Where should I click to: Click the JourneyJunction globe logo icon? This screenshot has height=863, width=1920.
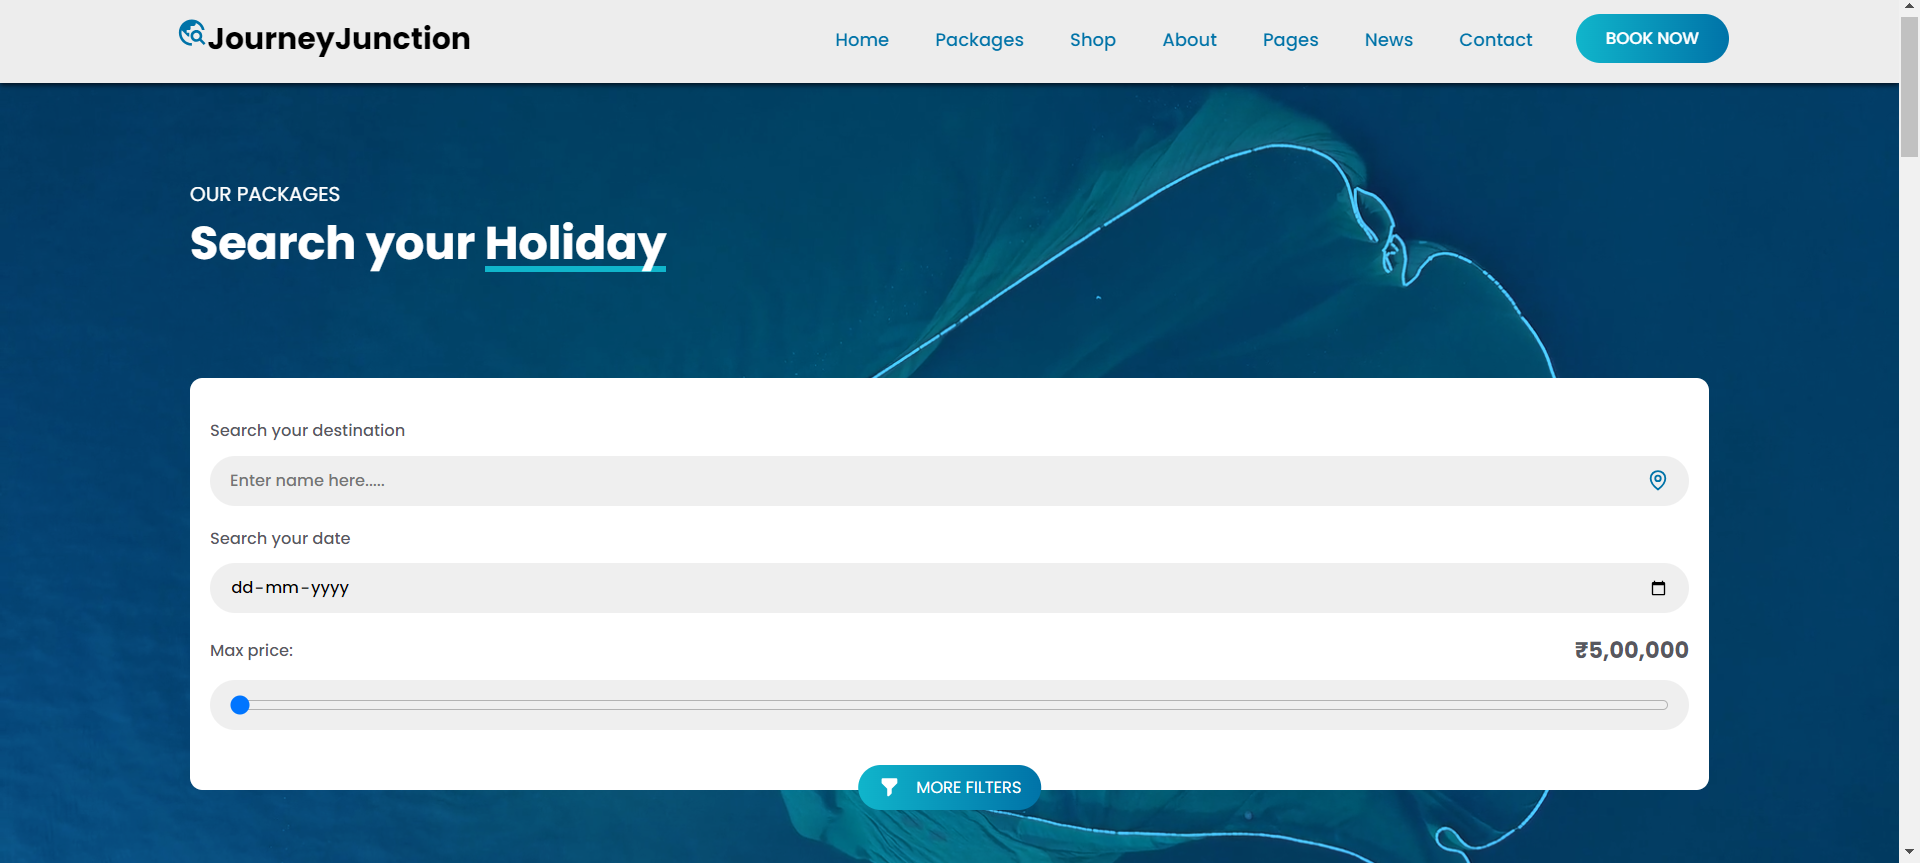coord(191,33)
